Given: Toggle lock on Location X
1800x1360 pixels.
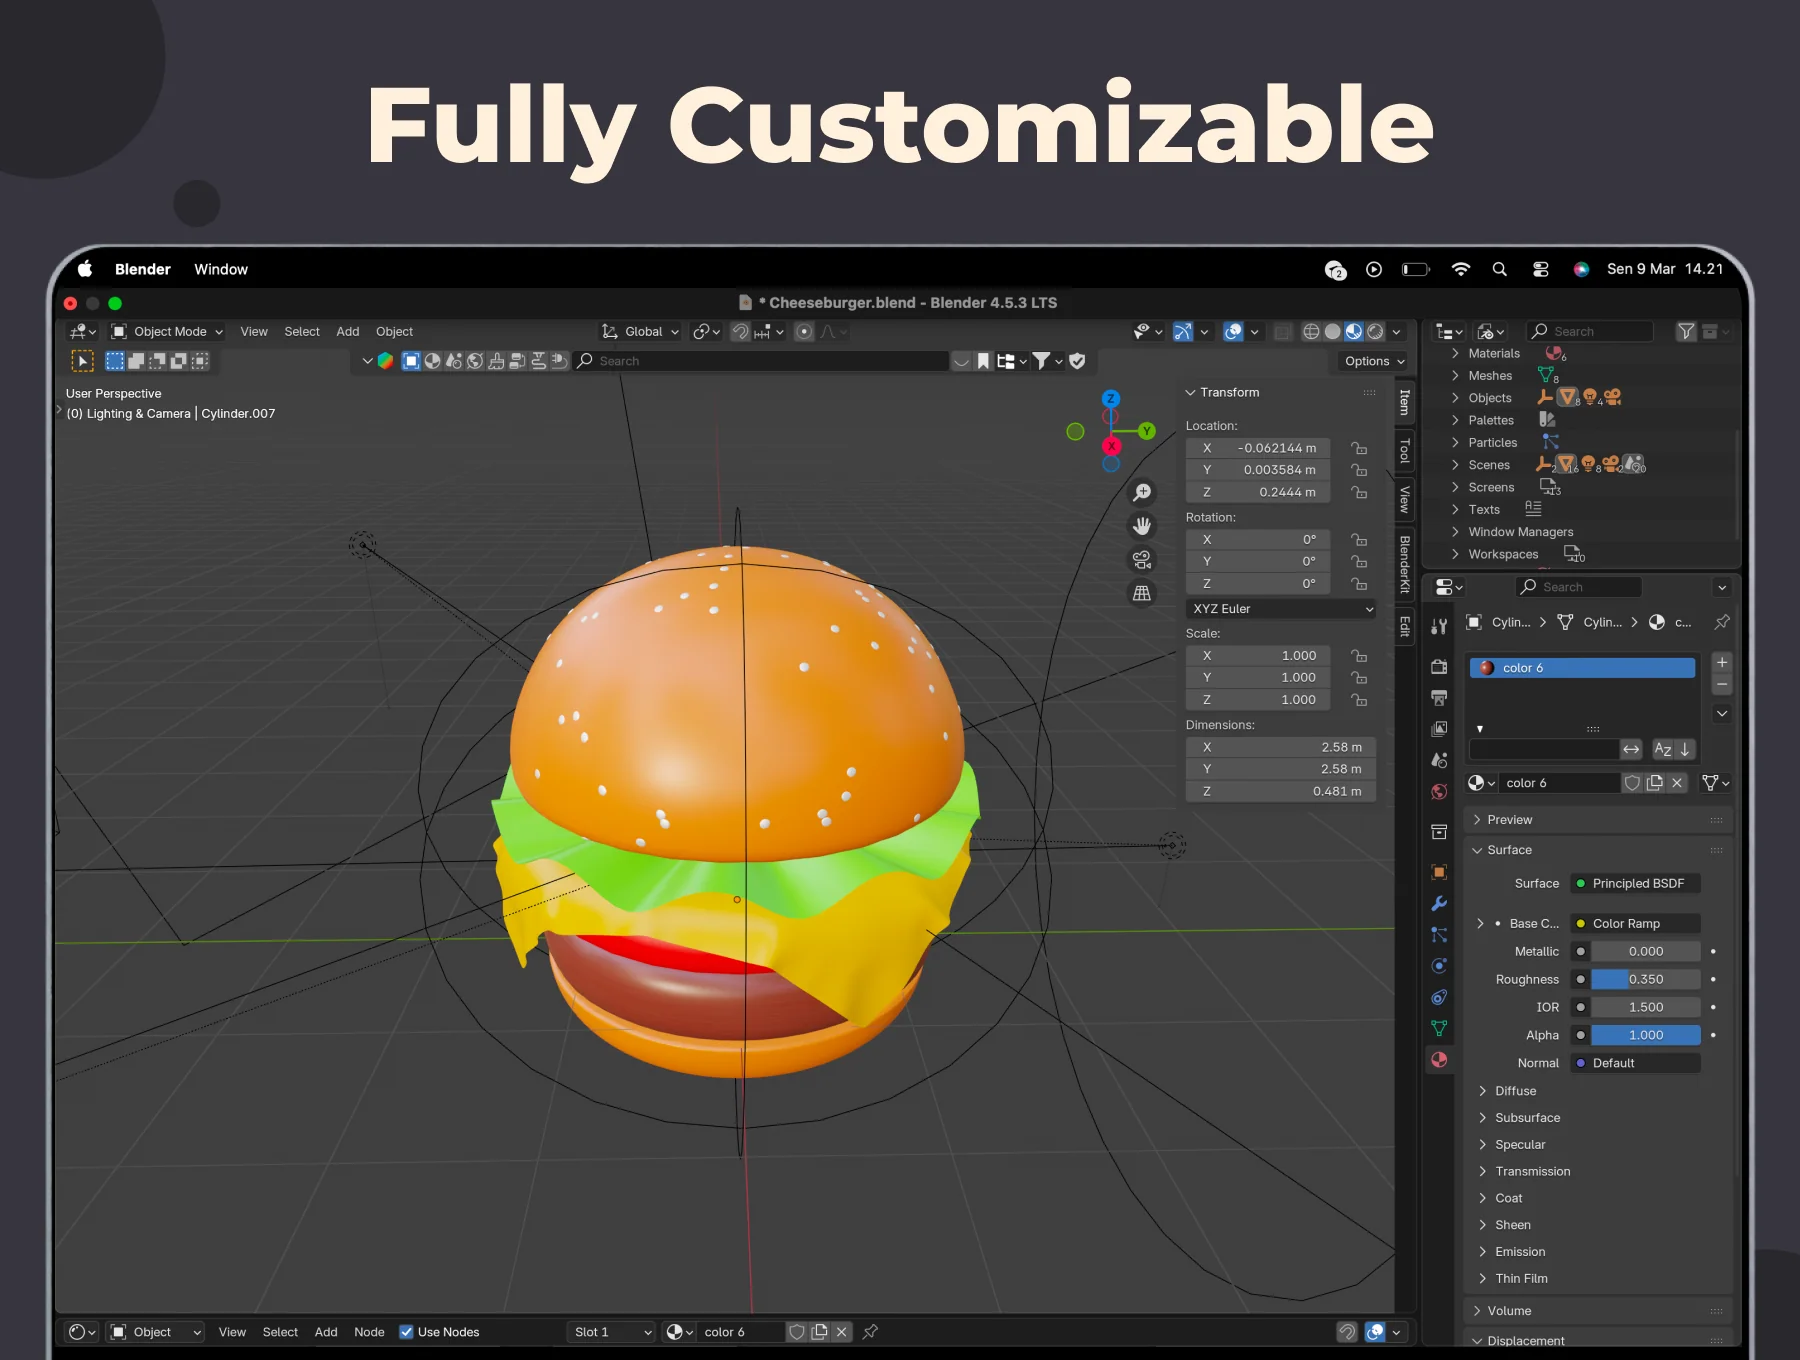Looking at the screenshot, I should (1359, 448).
